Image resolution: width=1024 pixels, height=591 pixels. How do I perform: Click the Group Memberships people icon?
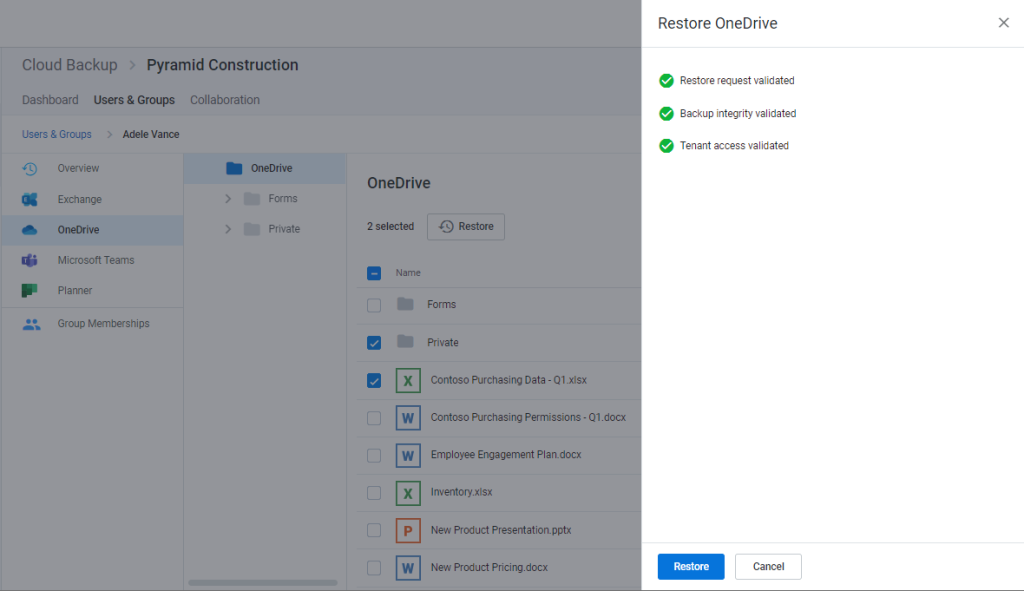31,324
